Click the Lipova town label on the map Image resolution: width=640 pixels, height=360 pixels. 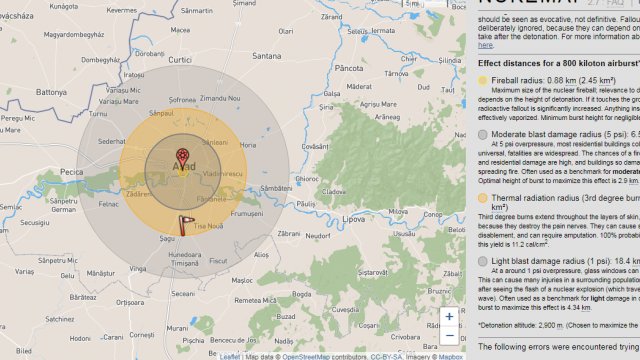[x=353, y=220]
